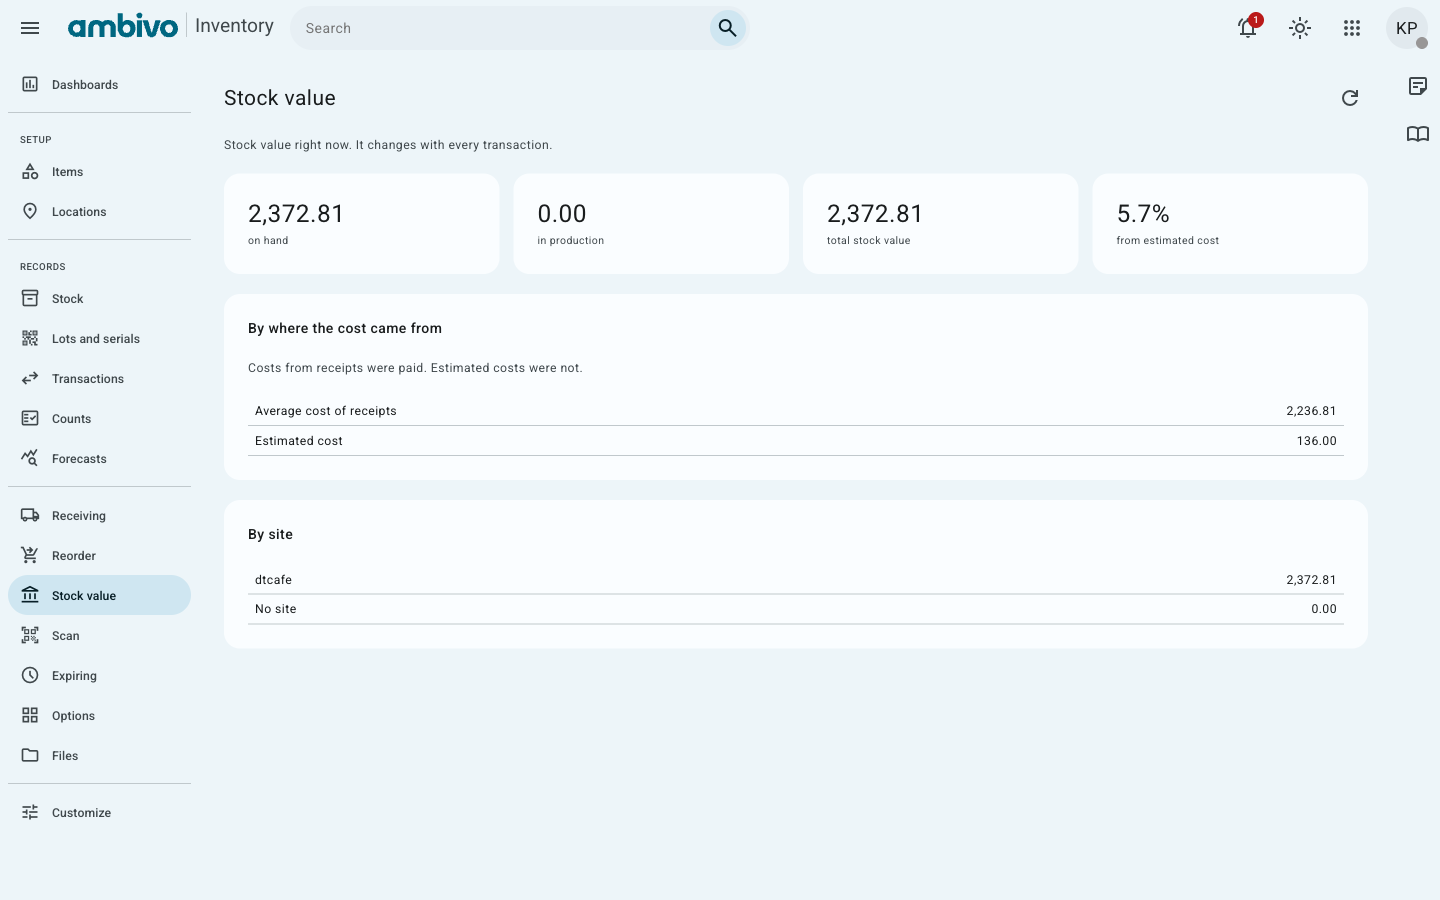Open Transactions in the sidebar
The height and width of the screenshot is (900, 1440).
tap(99, 379)
